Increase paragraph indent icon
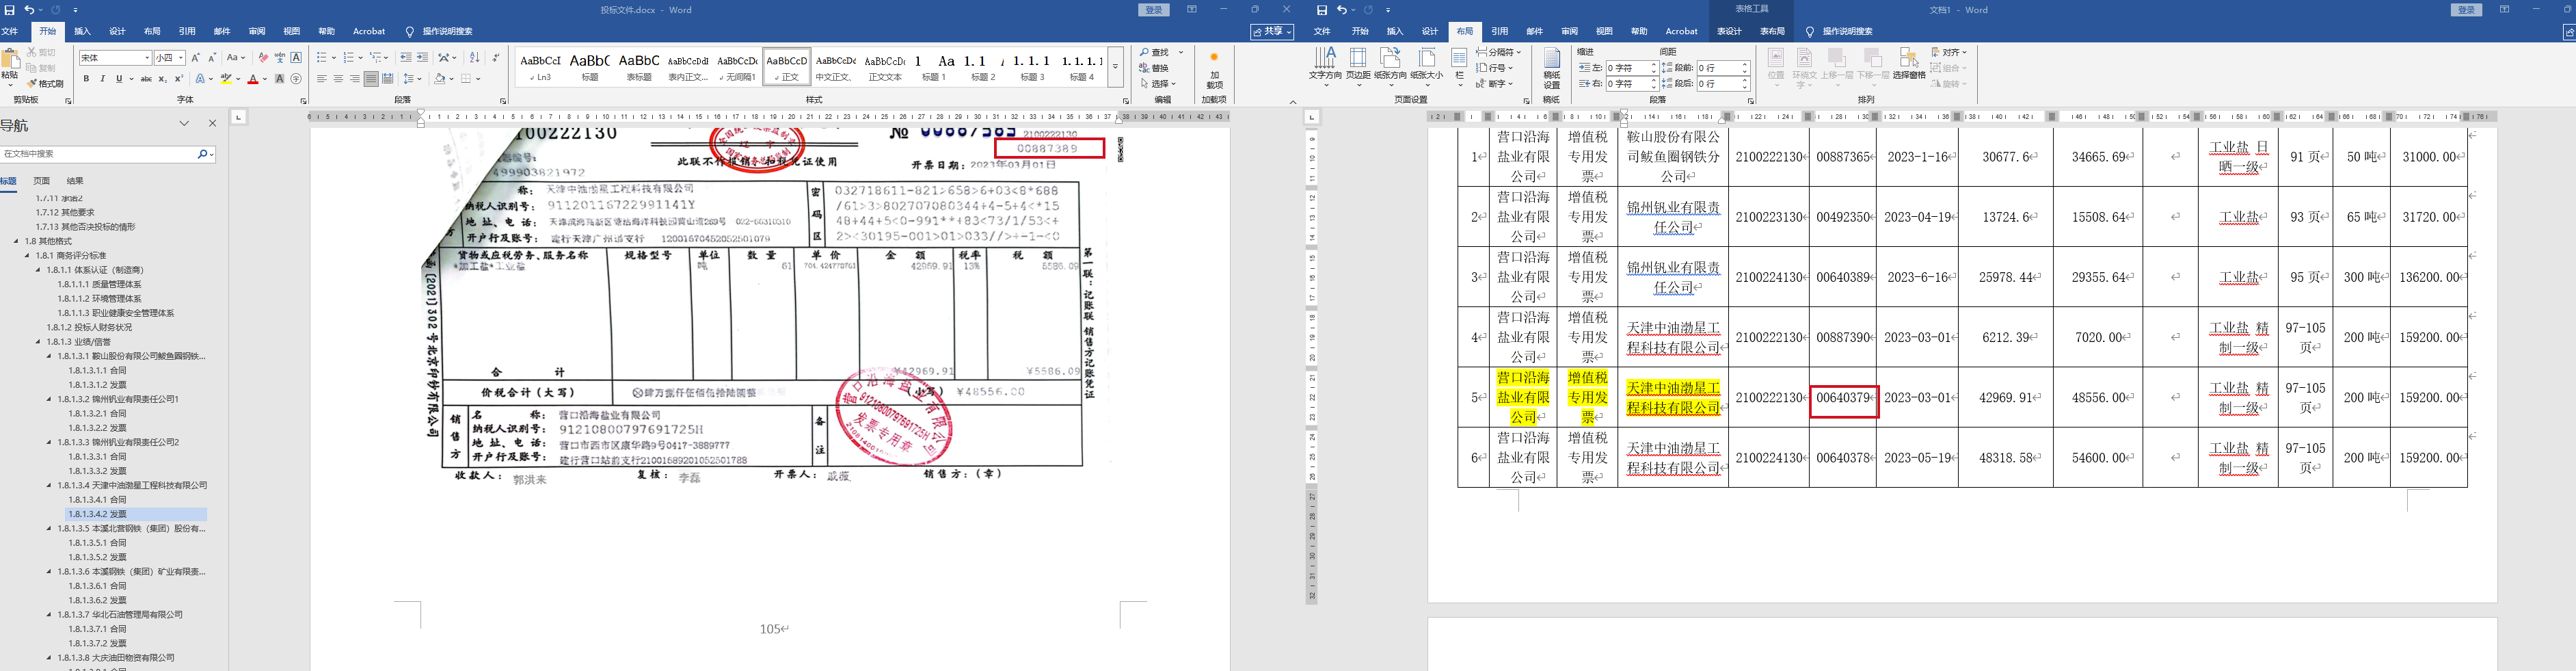Image resolution: width=2576 pixels, height=671 pixels. tap(422, 58)
